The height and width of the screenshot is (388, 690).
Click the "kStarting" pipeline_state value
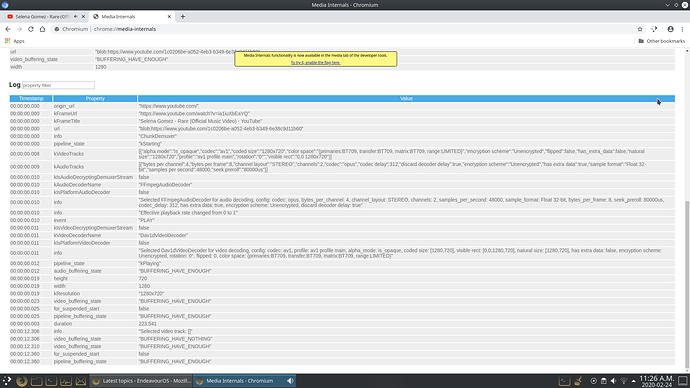[151, 144]
